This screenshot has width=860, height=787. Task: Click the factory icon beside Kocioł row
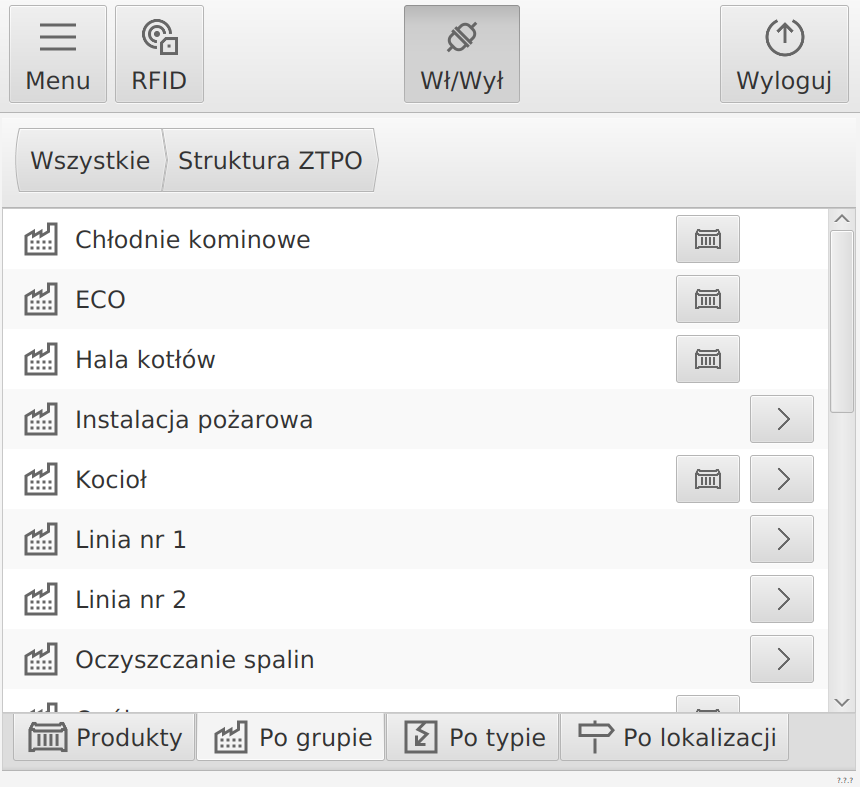click(707, 479)
